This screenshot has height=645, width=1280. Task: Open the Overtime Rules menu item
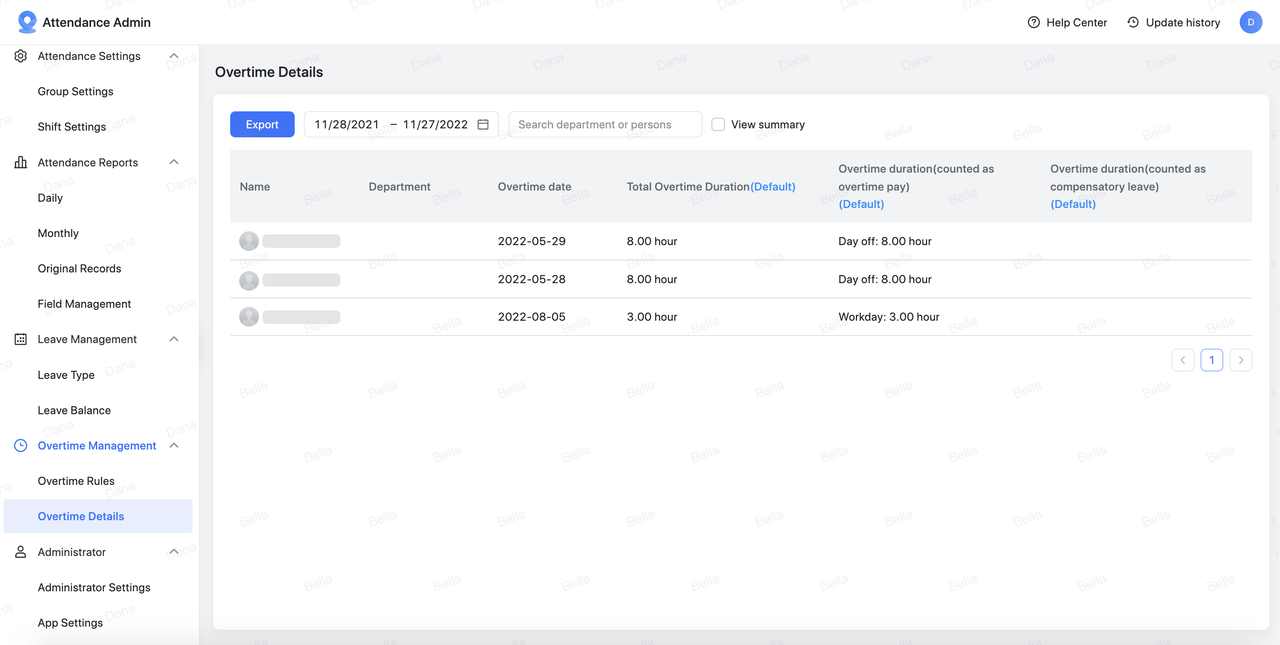(x=76, y=481)
